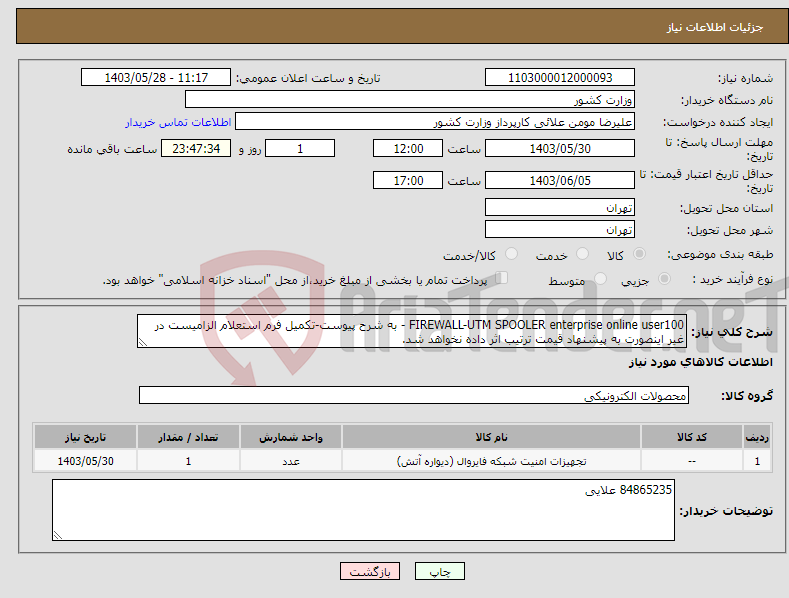
Task: Click the اطلاعات کالاهای مورد نیاز section heading
Action: (x=700, y=362)
